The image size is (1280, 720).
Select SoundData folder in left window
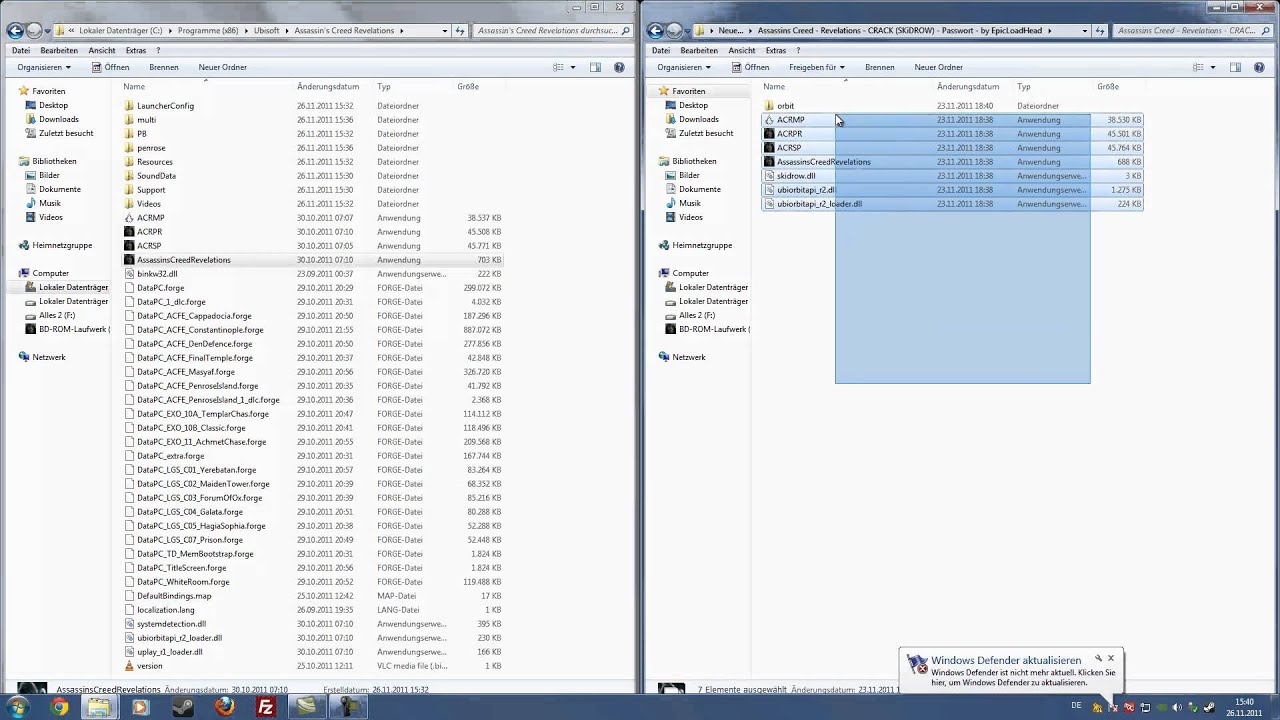156,176
